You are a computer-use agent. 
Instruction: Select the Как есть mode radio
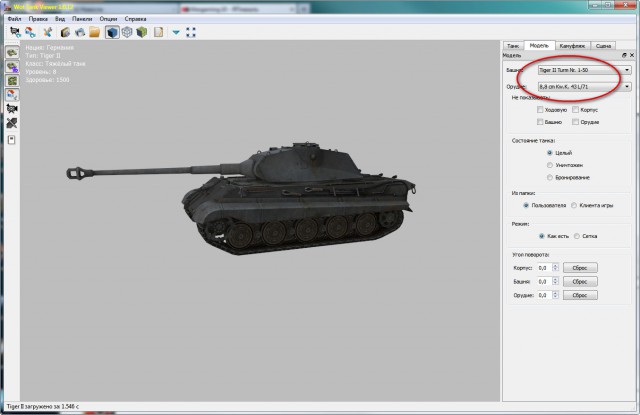542,236
